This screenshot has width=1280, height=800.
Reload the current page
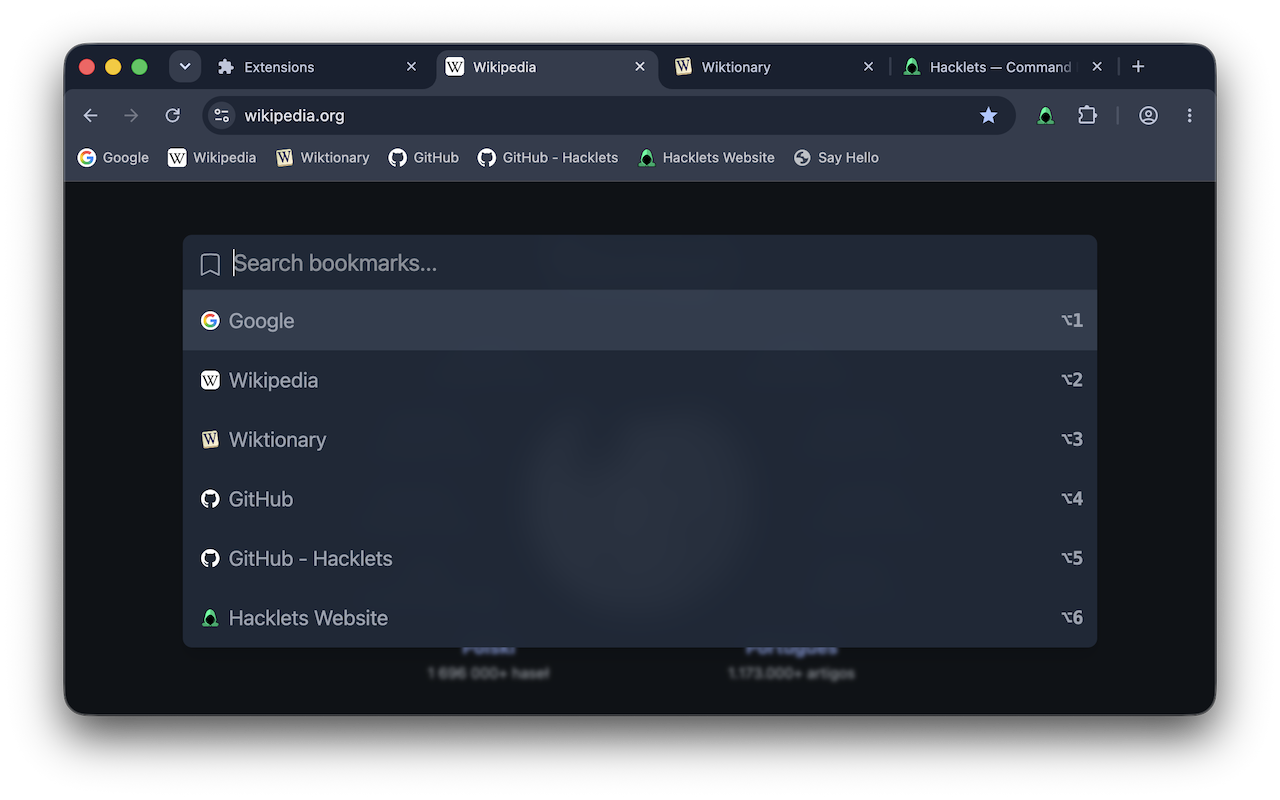tap(172, 116)
